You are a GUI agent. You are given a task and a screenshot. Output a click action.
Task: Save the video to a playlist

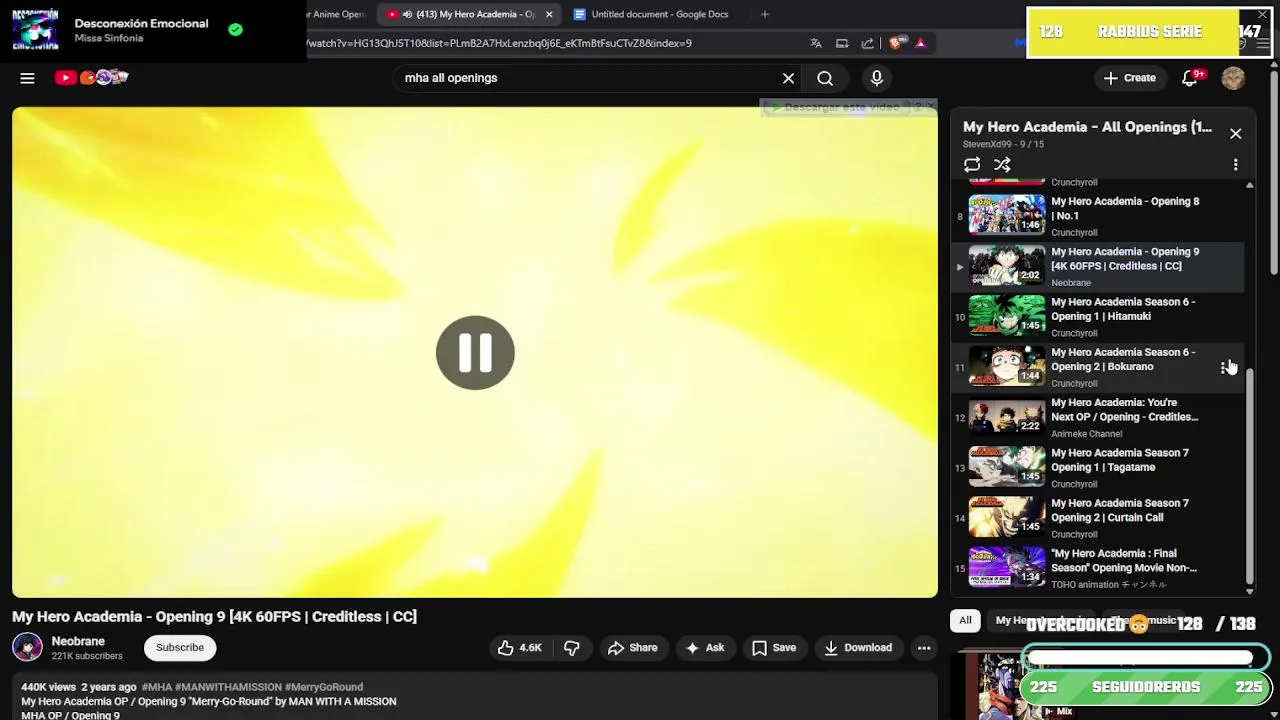tap(774, 648)
